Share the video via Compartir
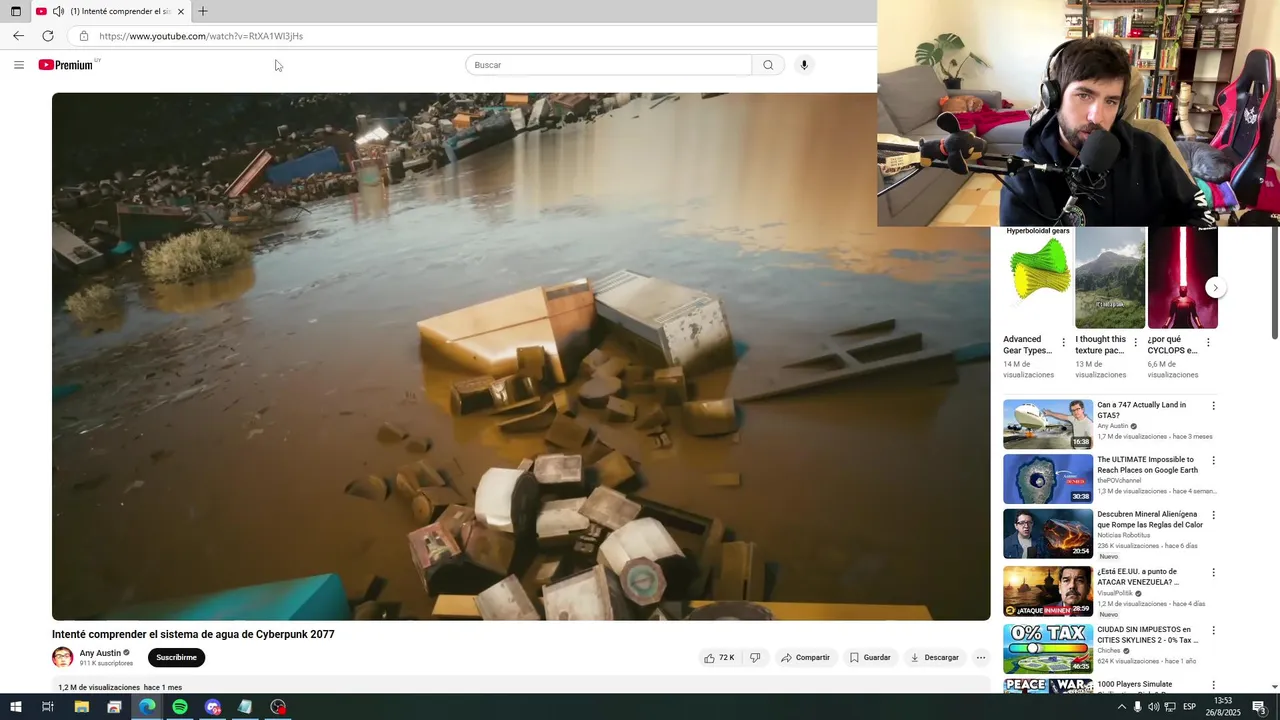The image size is (1280, 720). [x=805, y=658]
